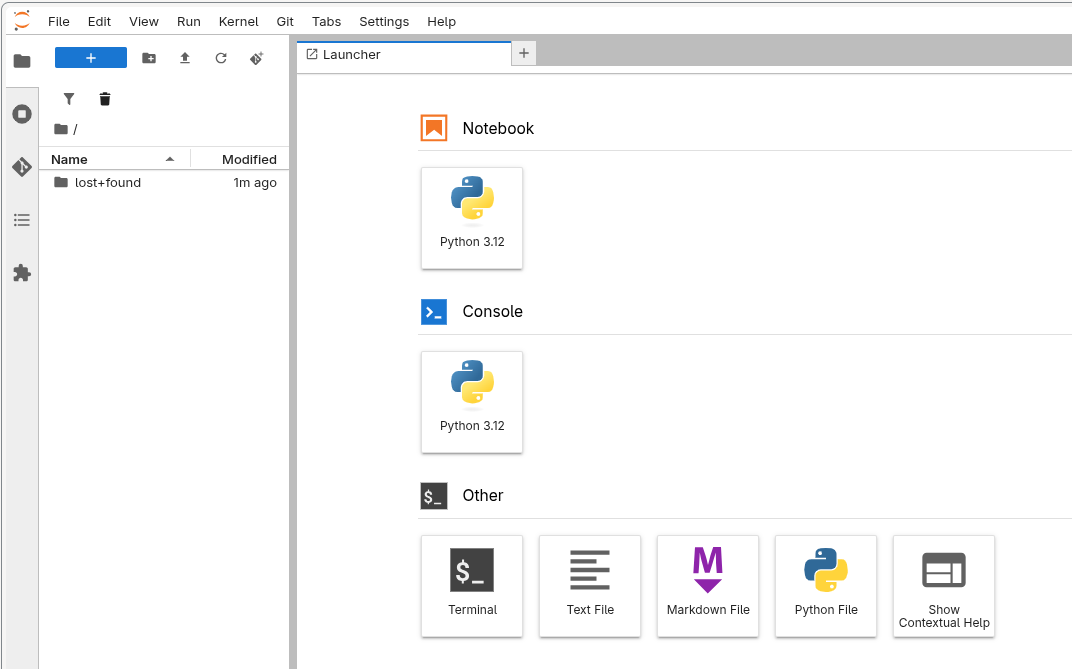
Task: Click the Upload Files icon
Action: pyautogui.click(x=185, y=58)
